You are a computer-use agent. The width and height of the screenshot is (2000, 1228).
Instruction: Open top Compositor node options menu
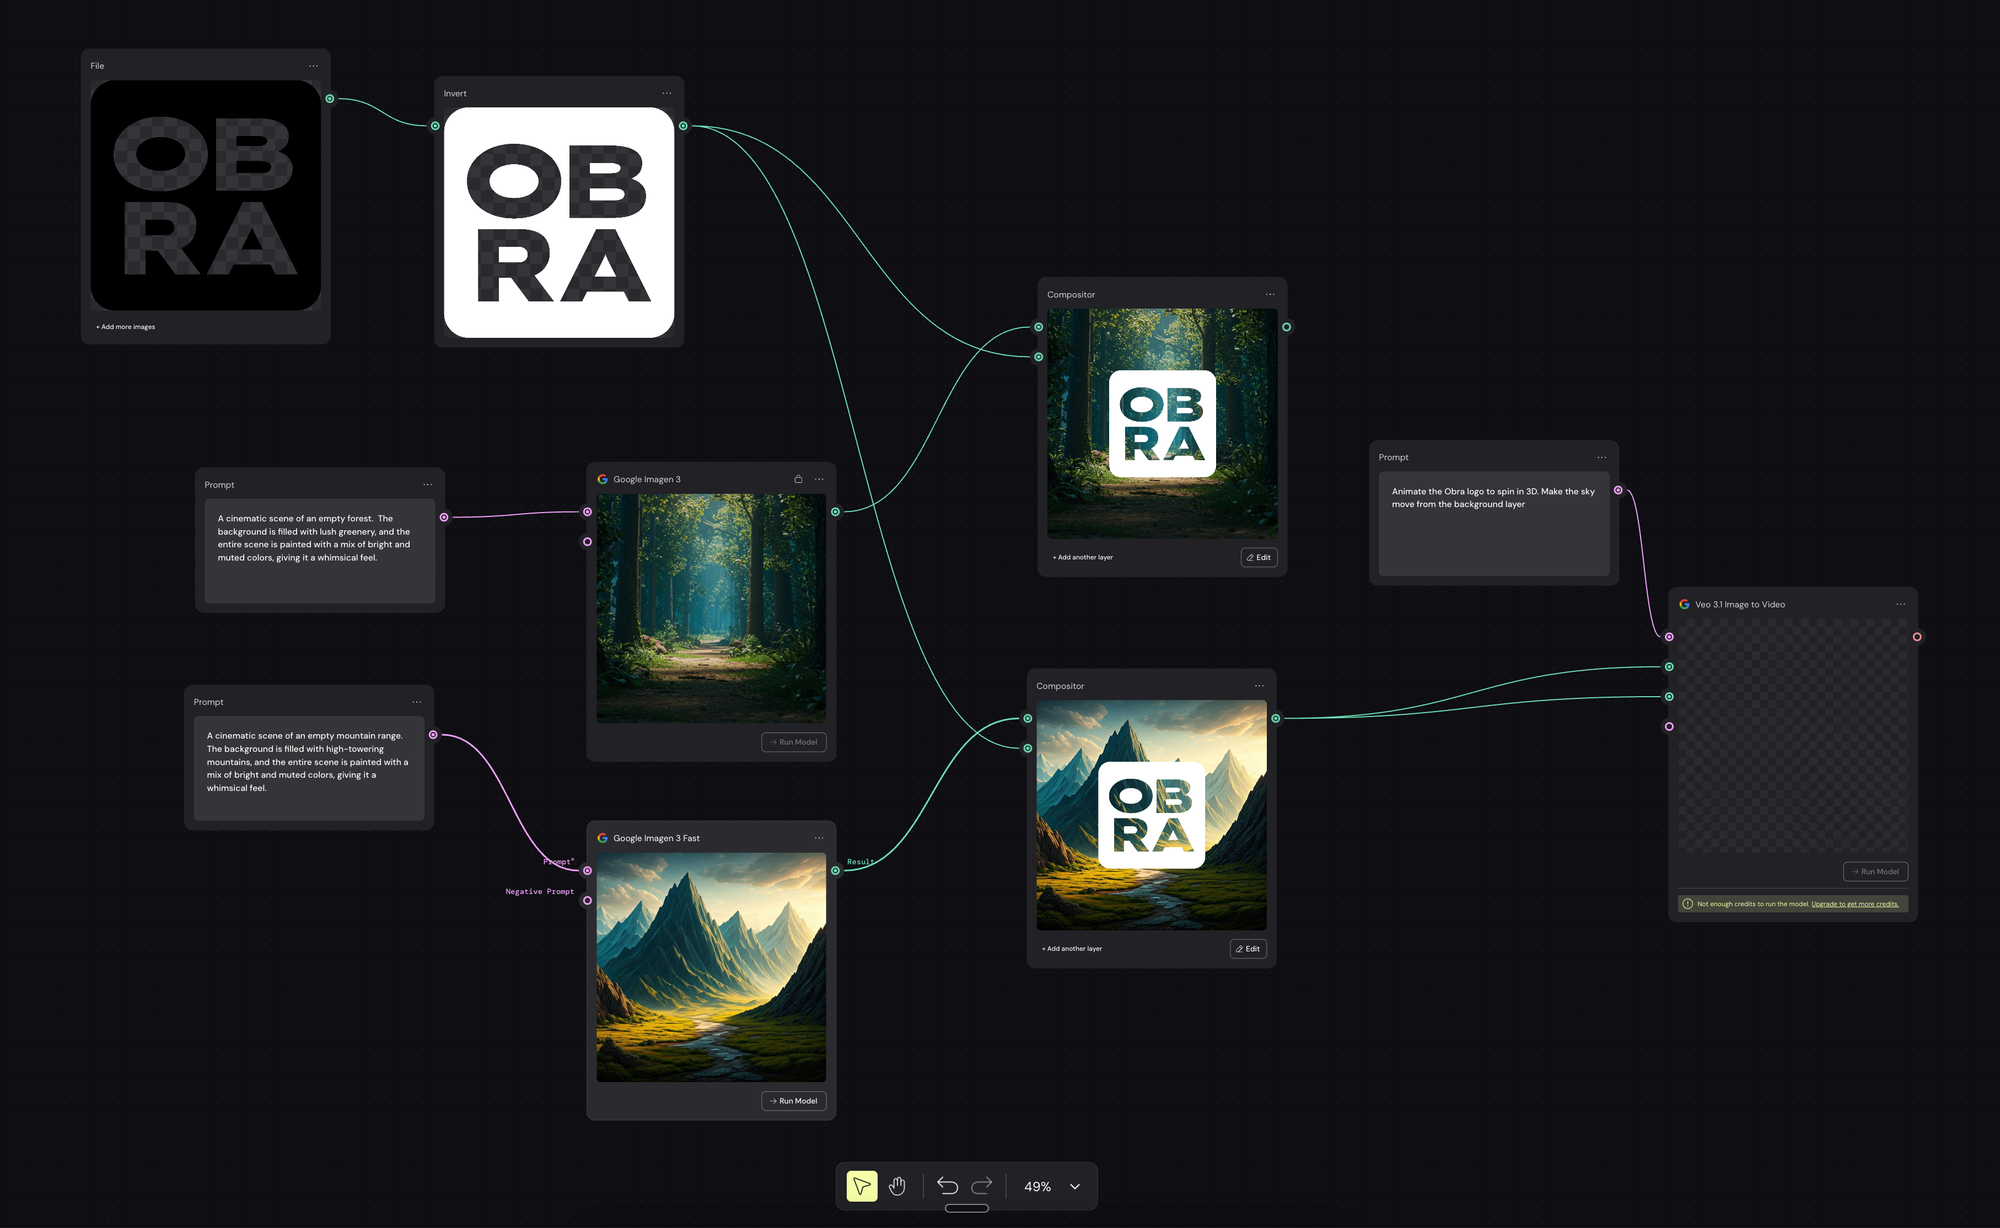[x=1270, y=294]
